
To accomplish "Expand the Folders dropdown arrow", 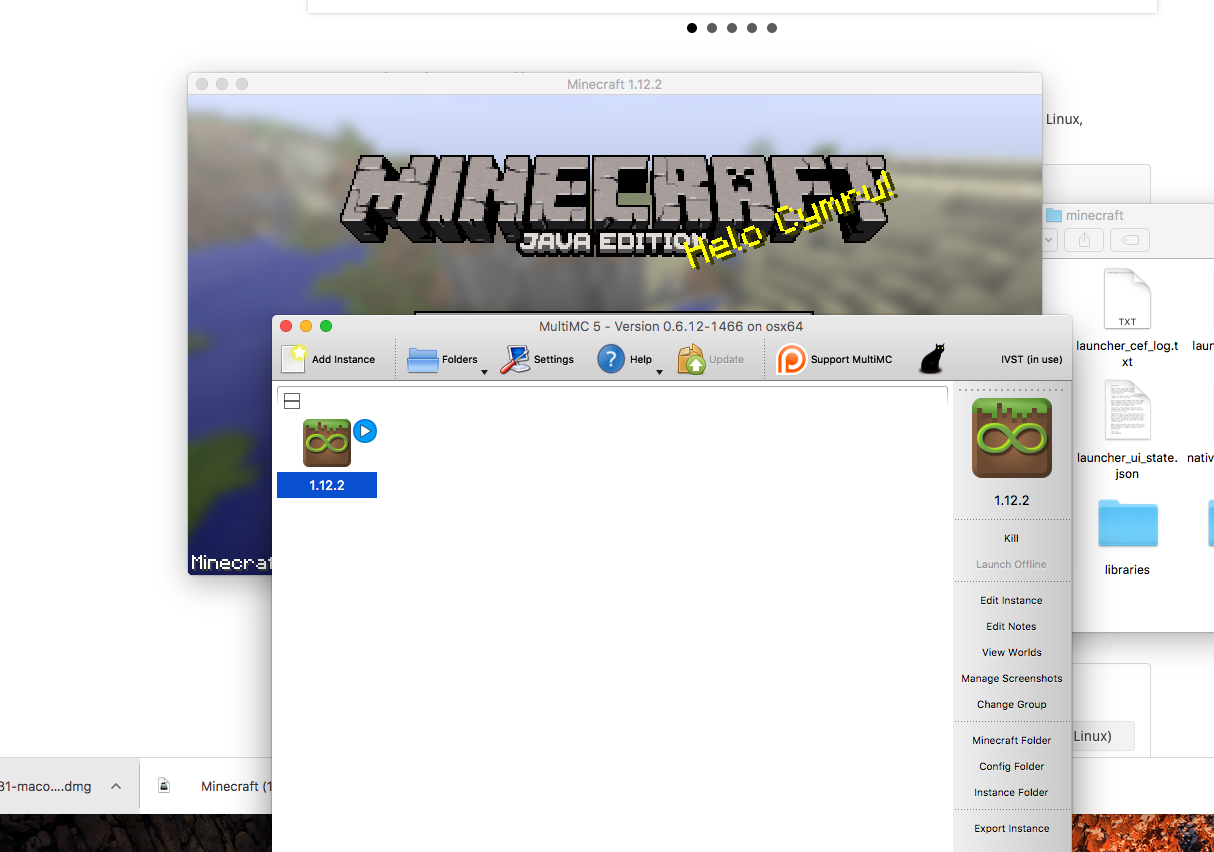I will click(484, 372).
